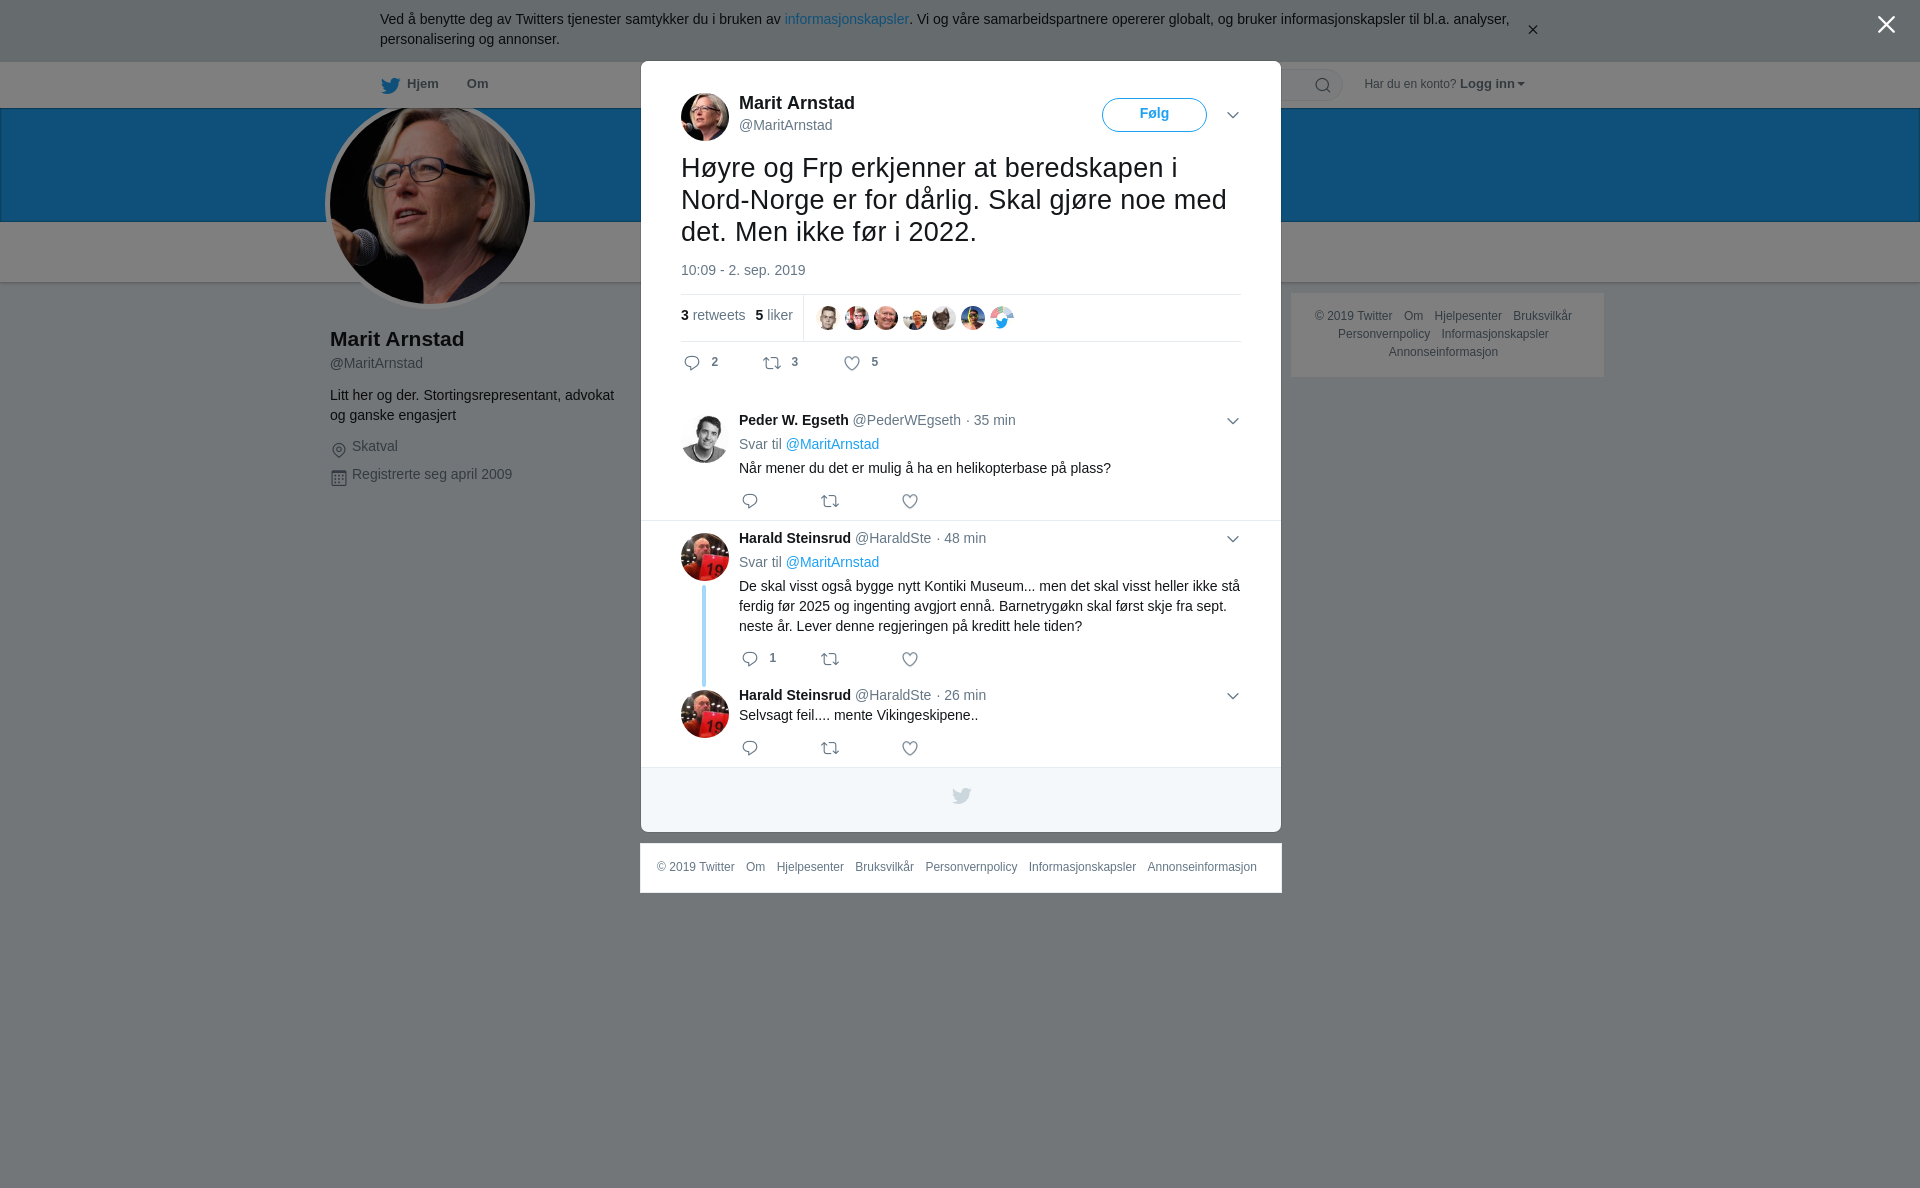Click the search magnifier icon
The width and height of the screenshot is (1920, 1188).
click(1323, 85)
